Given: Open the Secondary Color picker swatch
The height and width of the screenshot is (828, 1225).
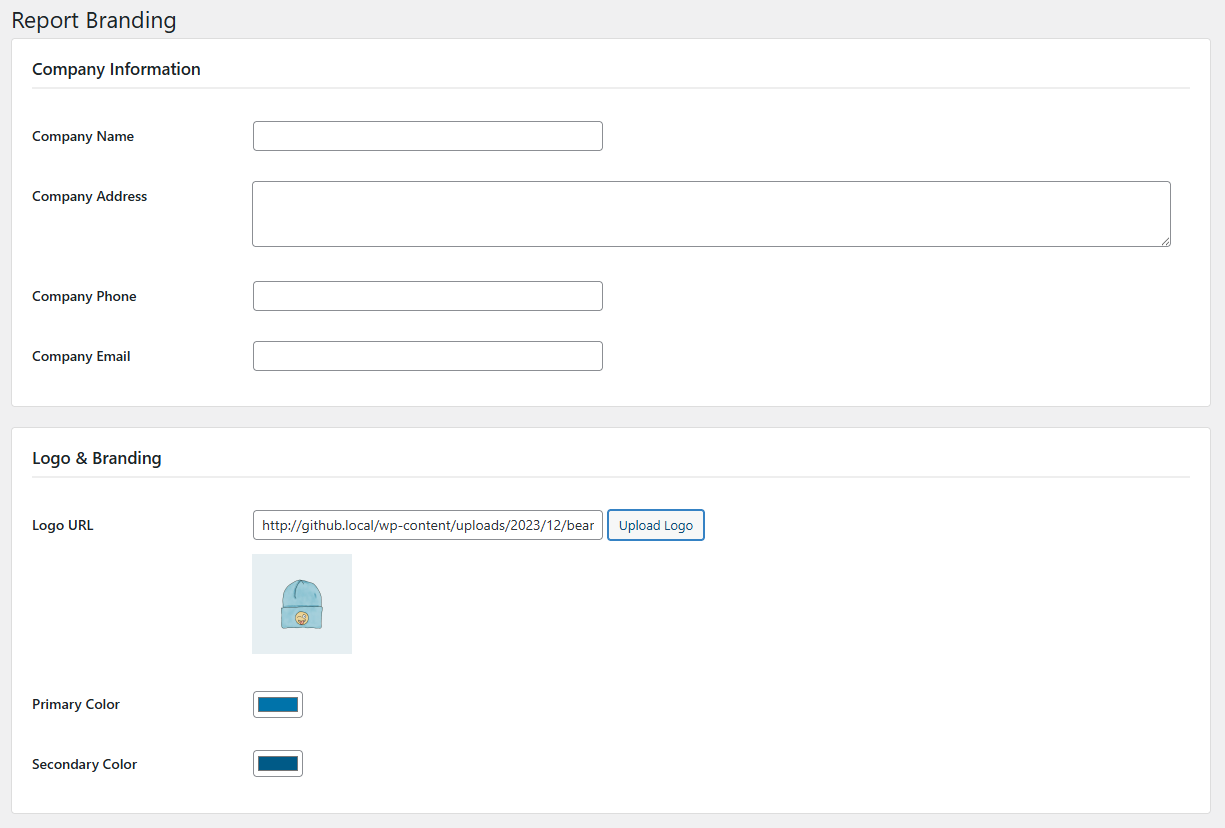Looking at the screenshot, I should point(278,764).
